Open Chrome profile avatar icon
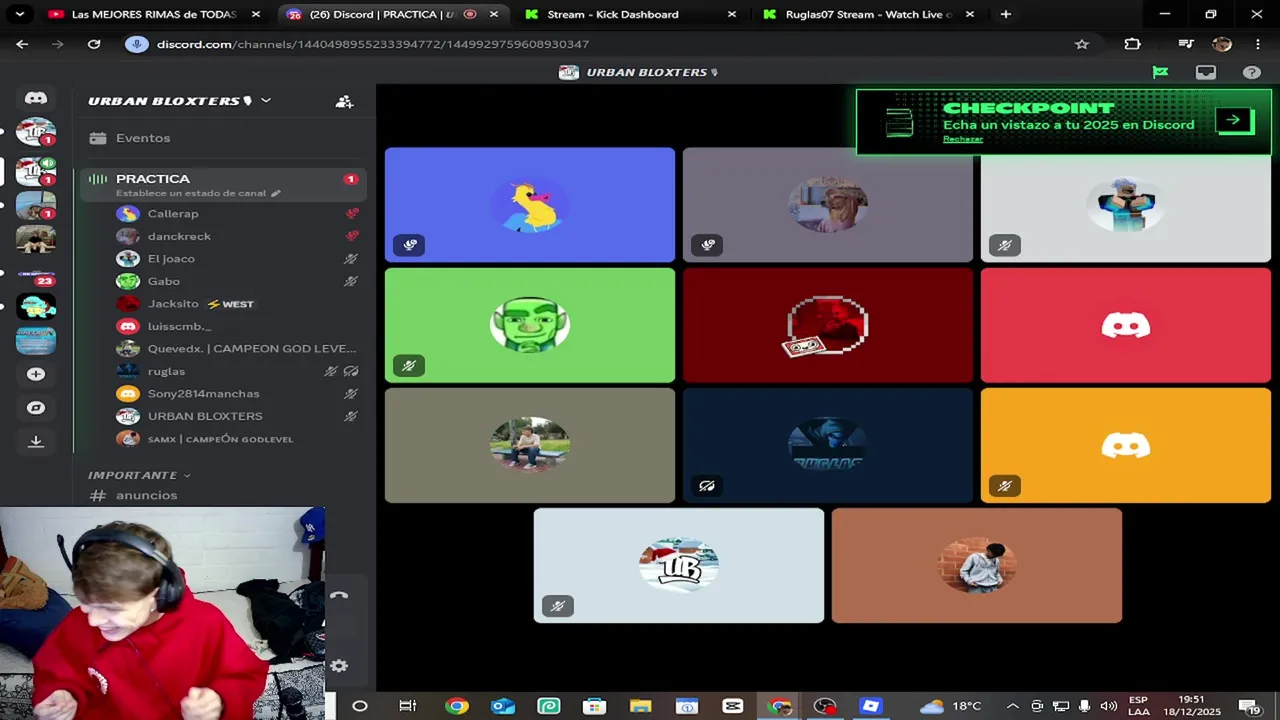This screenshot has height=720, width=1280. click(1221, 44)
